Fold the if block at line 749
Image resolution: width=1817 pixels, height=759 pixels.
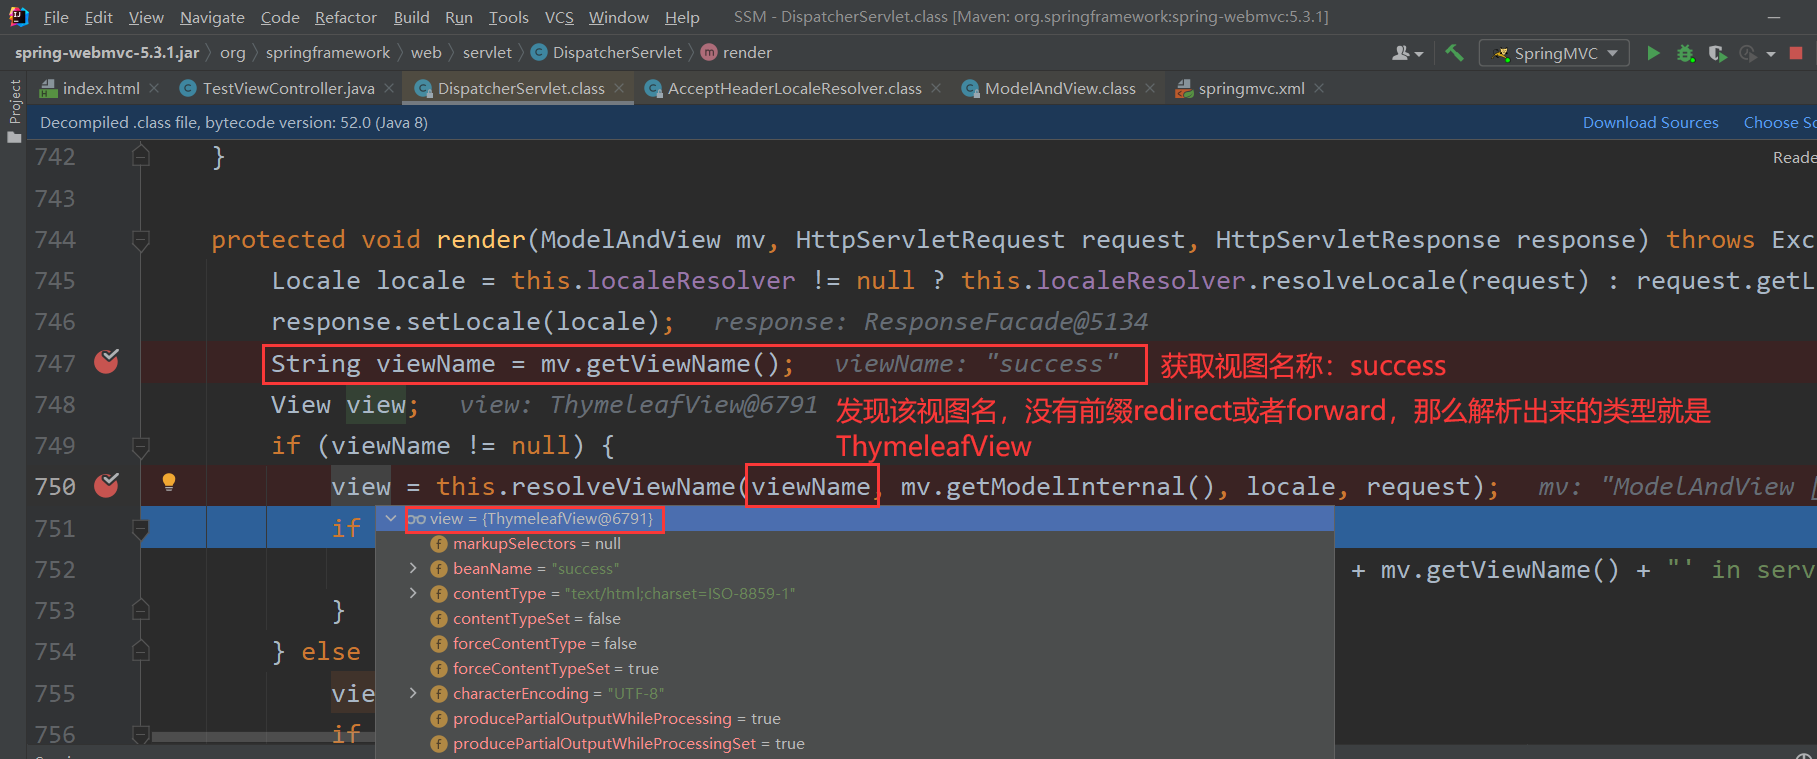coord(141,446)
